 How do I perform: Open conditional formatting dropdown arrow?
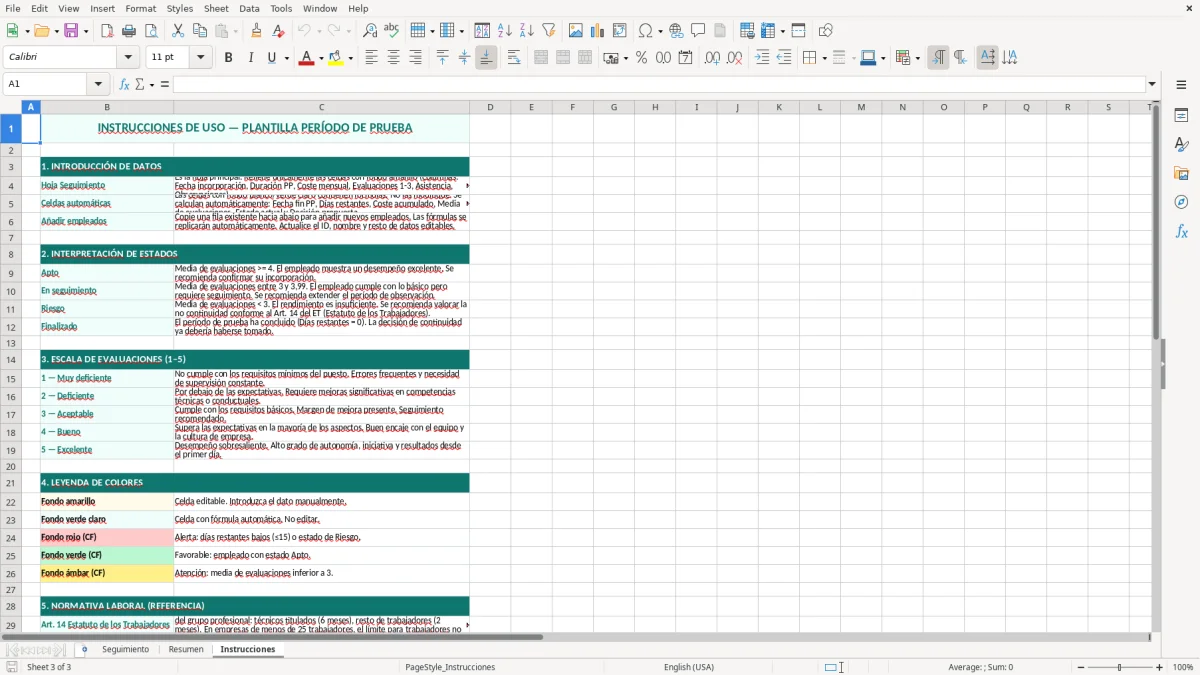[x=917, y=58]
